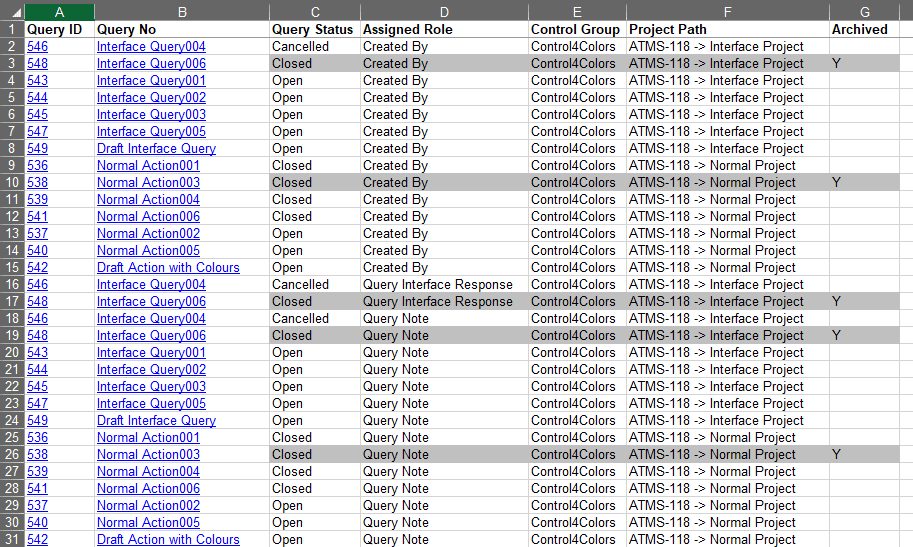Open Query ID link 538 in row 10
This screenshot has width=913, height=547.
click(x=37, y=182)
